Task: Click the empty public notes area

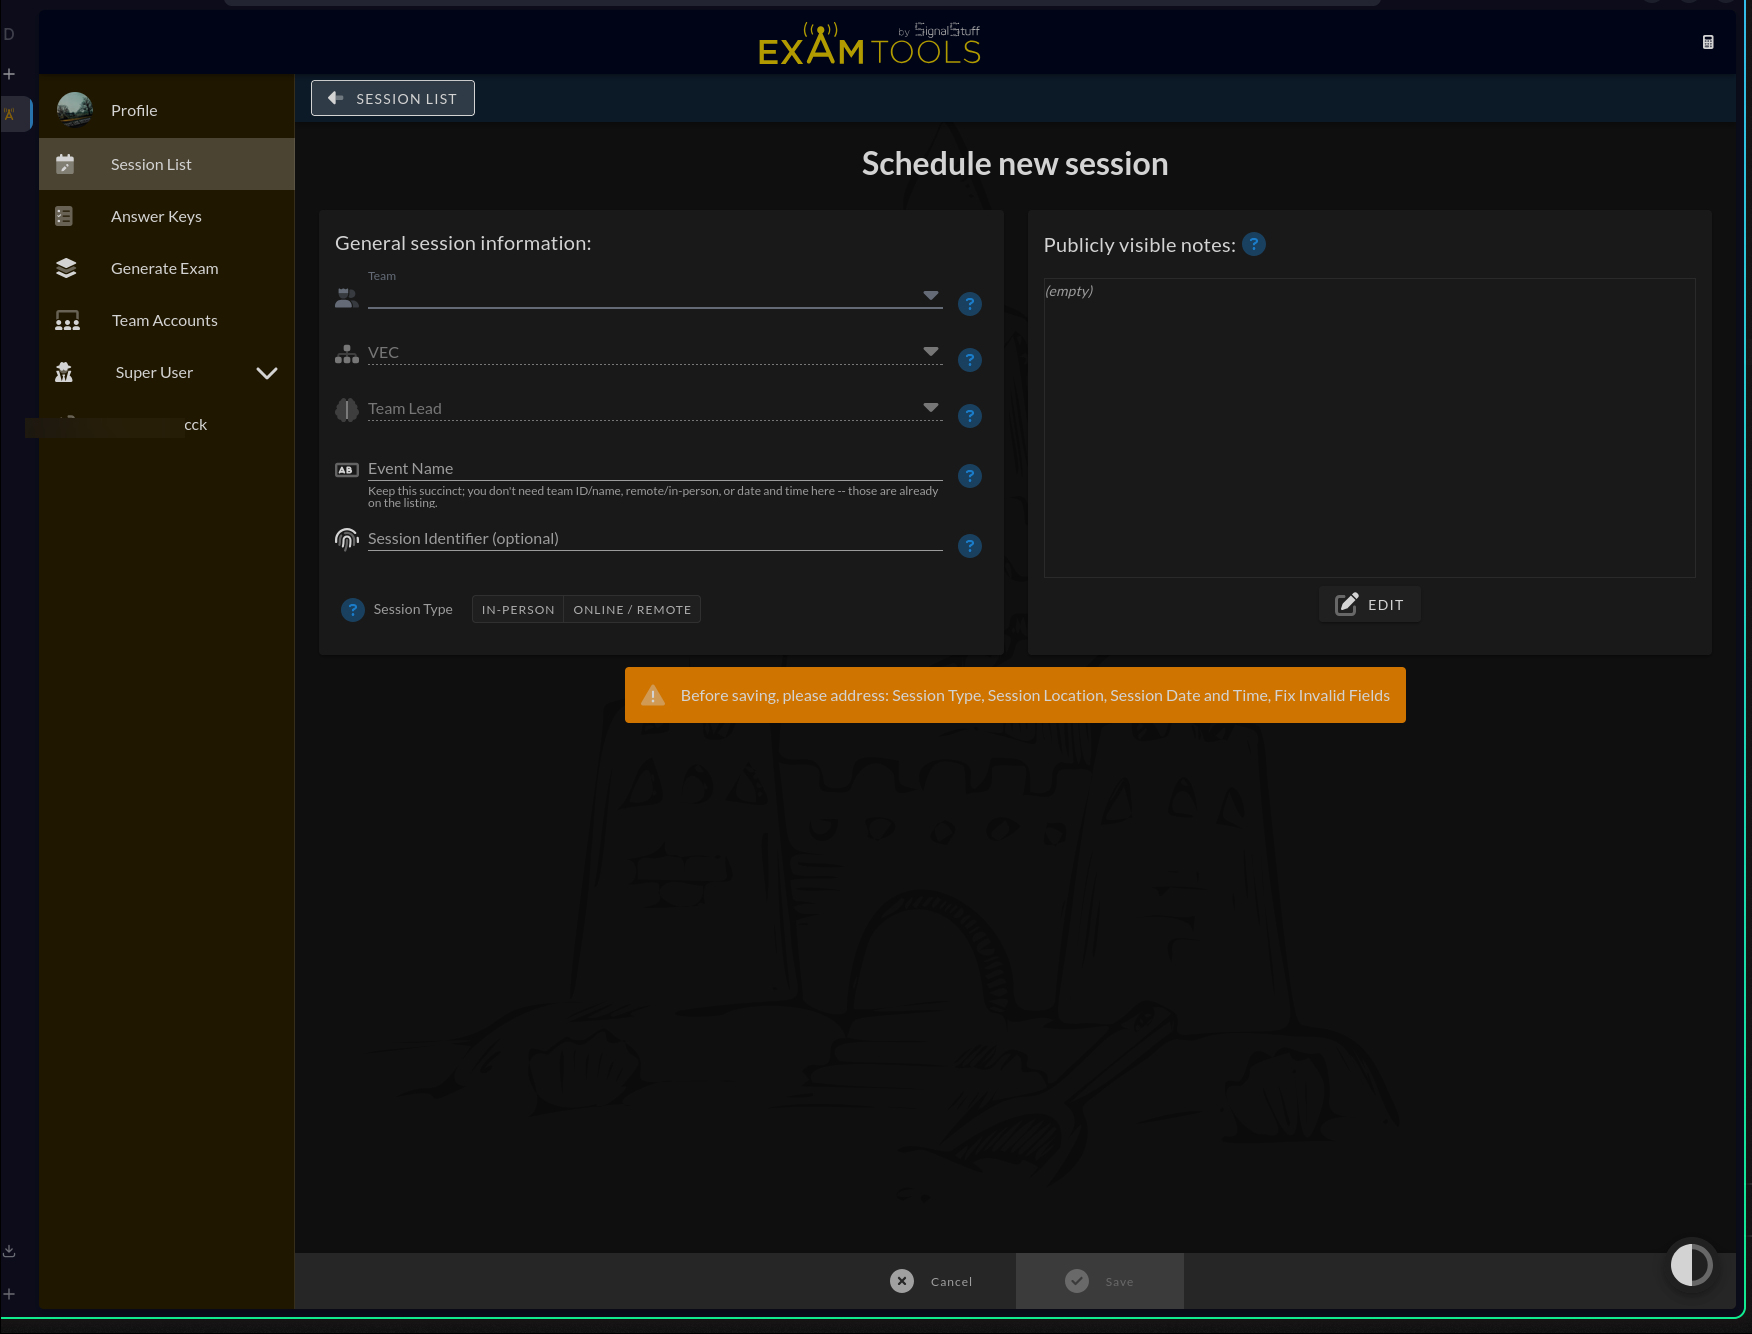Action: point(1370,428)
